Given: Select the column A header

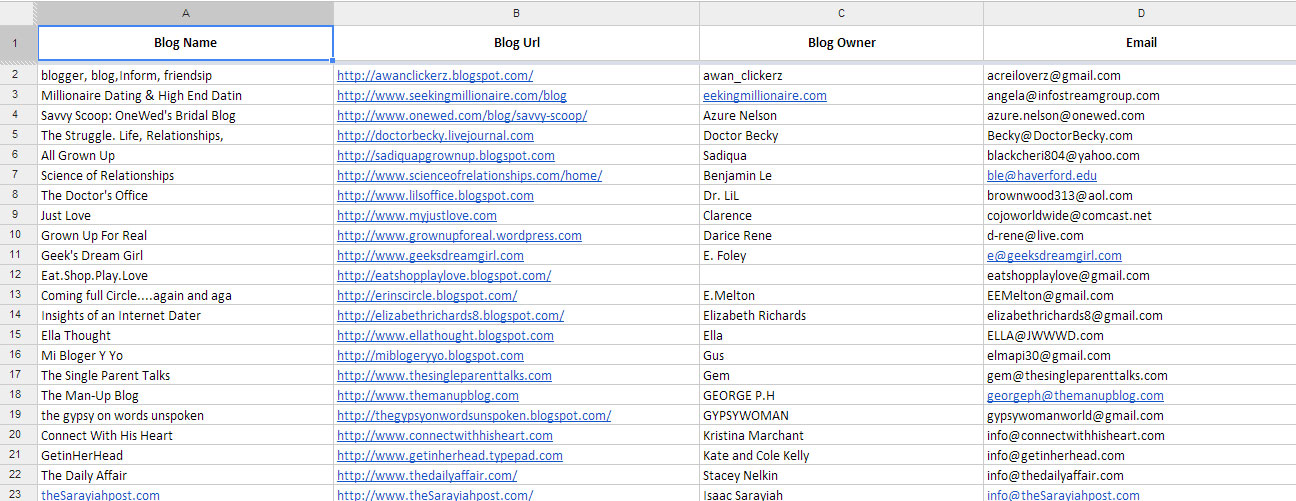Looking at the screenshot, I should (185, 13).
